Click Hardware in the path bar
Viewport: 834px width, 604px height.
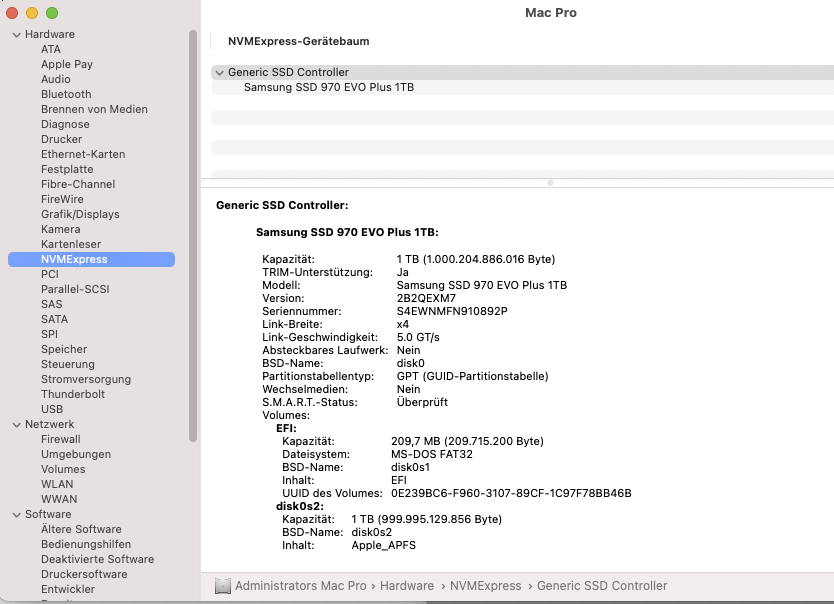(x=407, y=586)
